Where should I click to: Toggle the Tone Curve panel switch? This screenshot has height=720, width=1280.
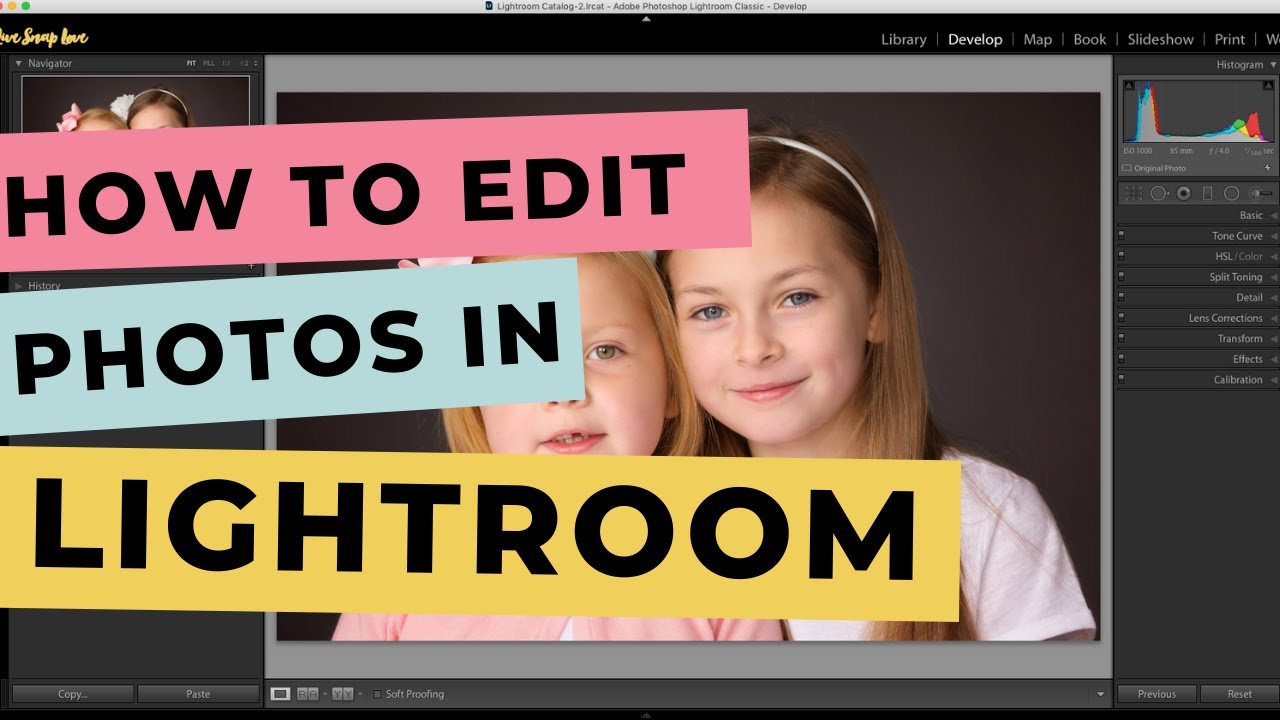1121,236
